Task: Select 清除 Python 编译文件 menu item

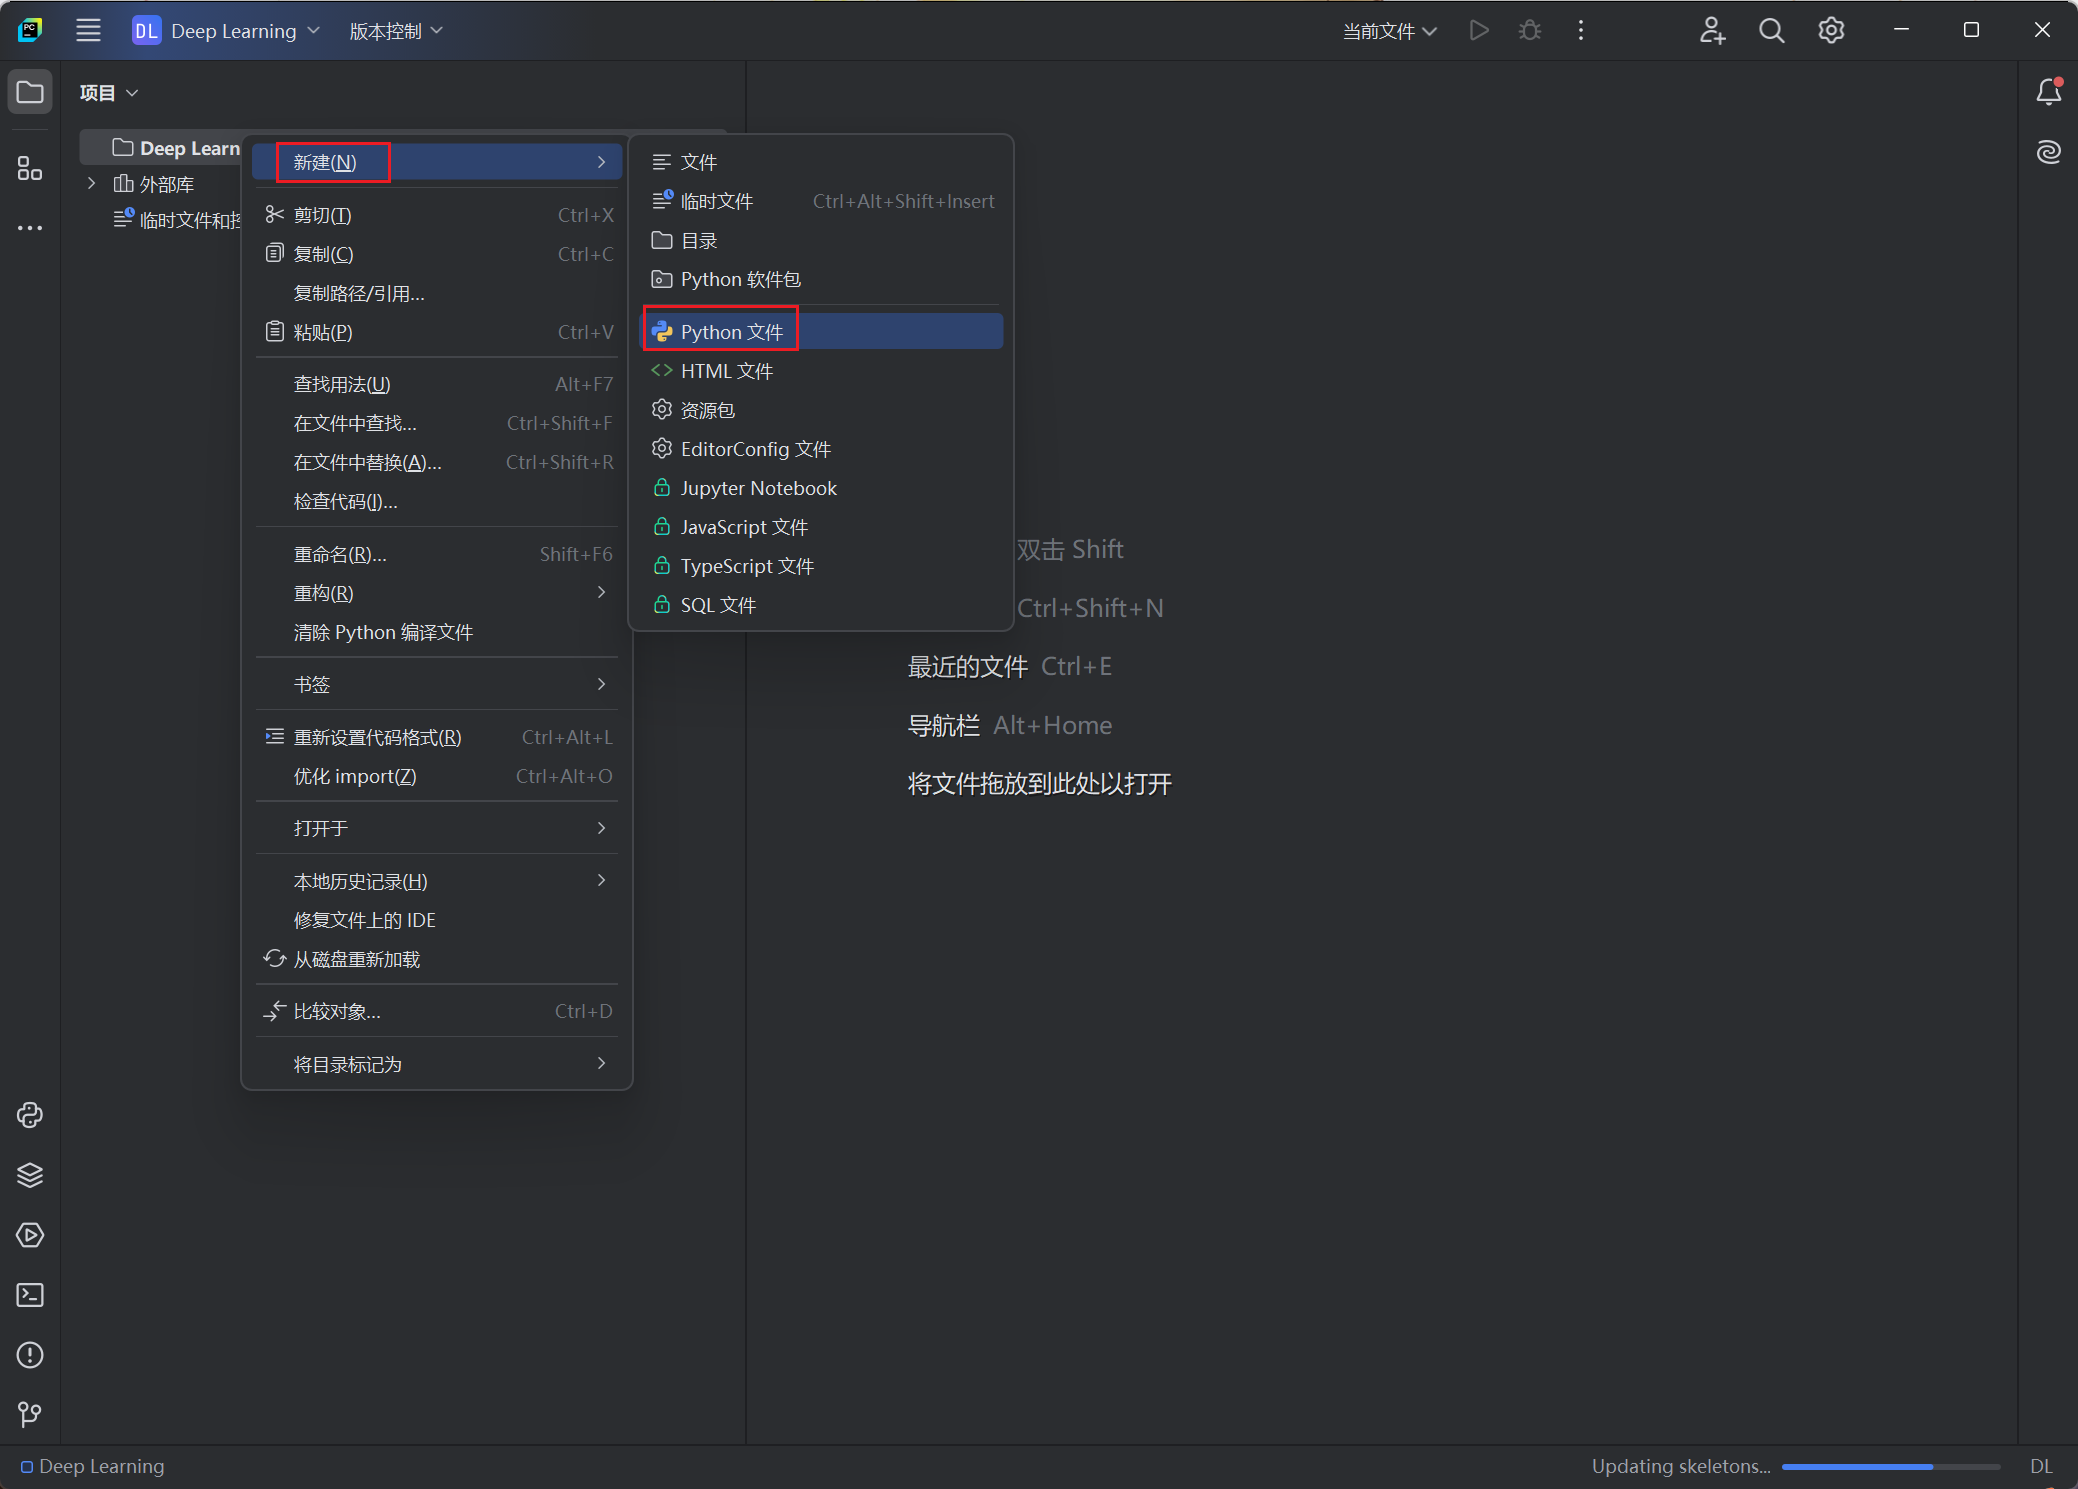Action: tap(437, 632)
